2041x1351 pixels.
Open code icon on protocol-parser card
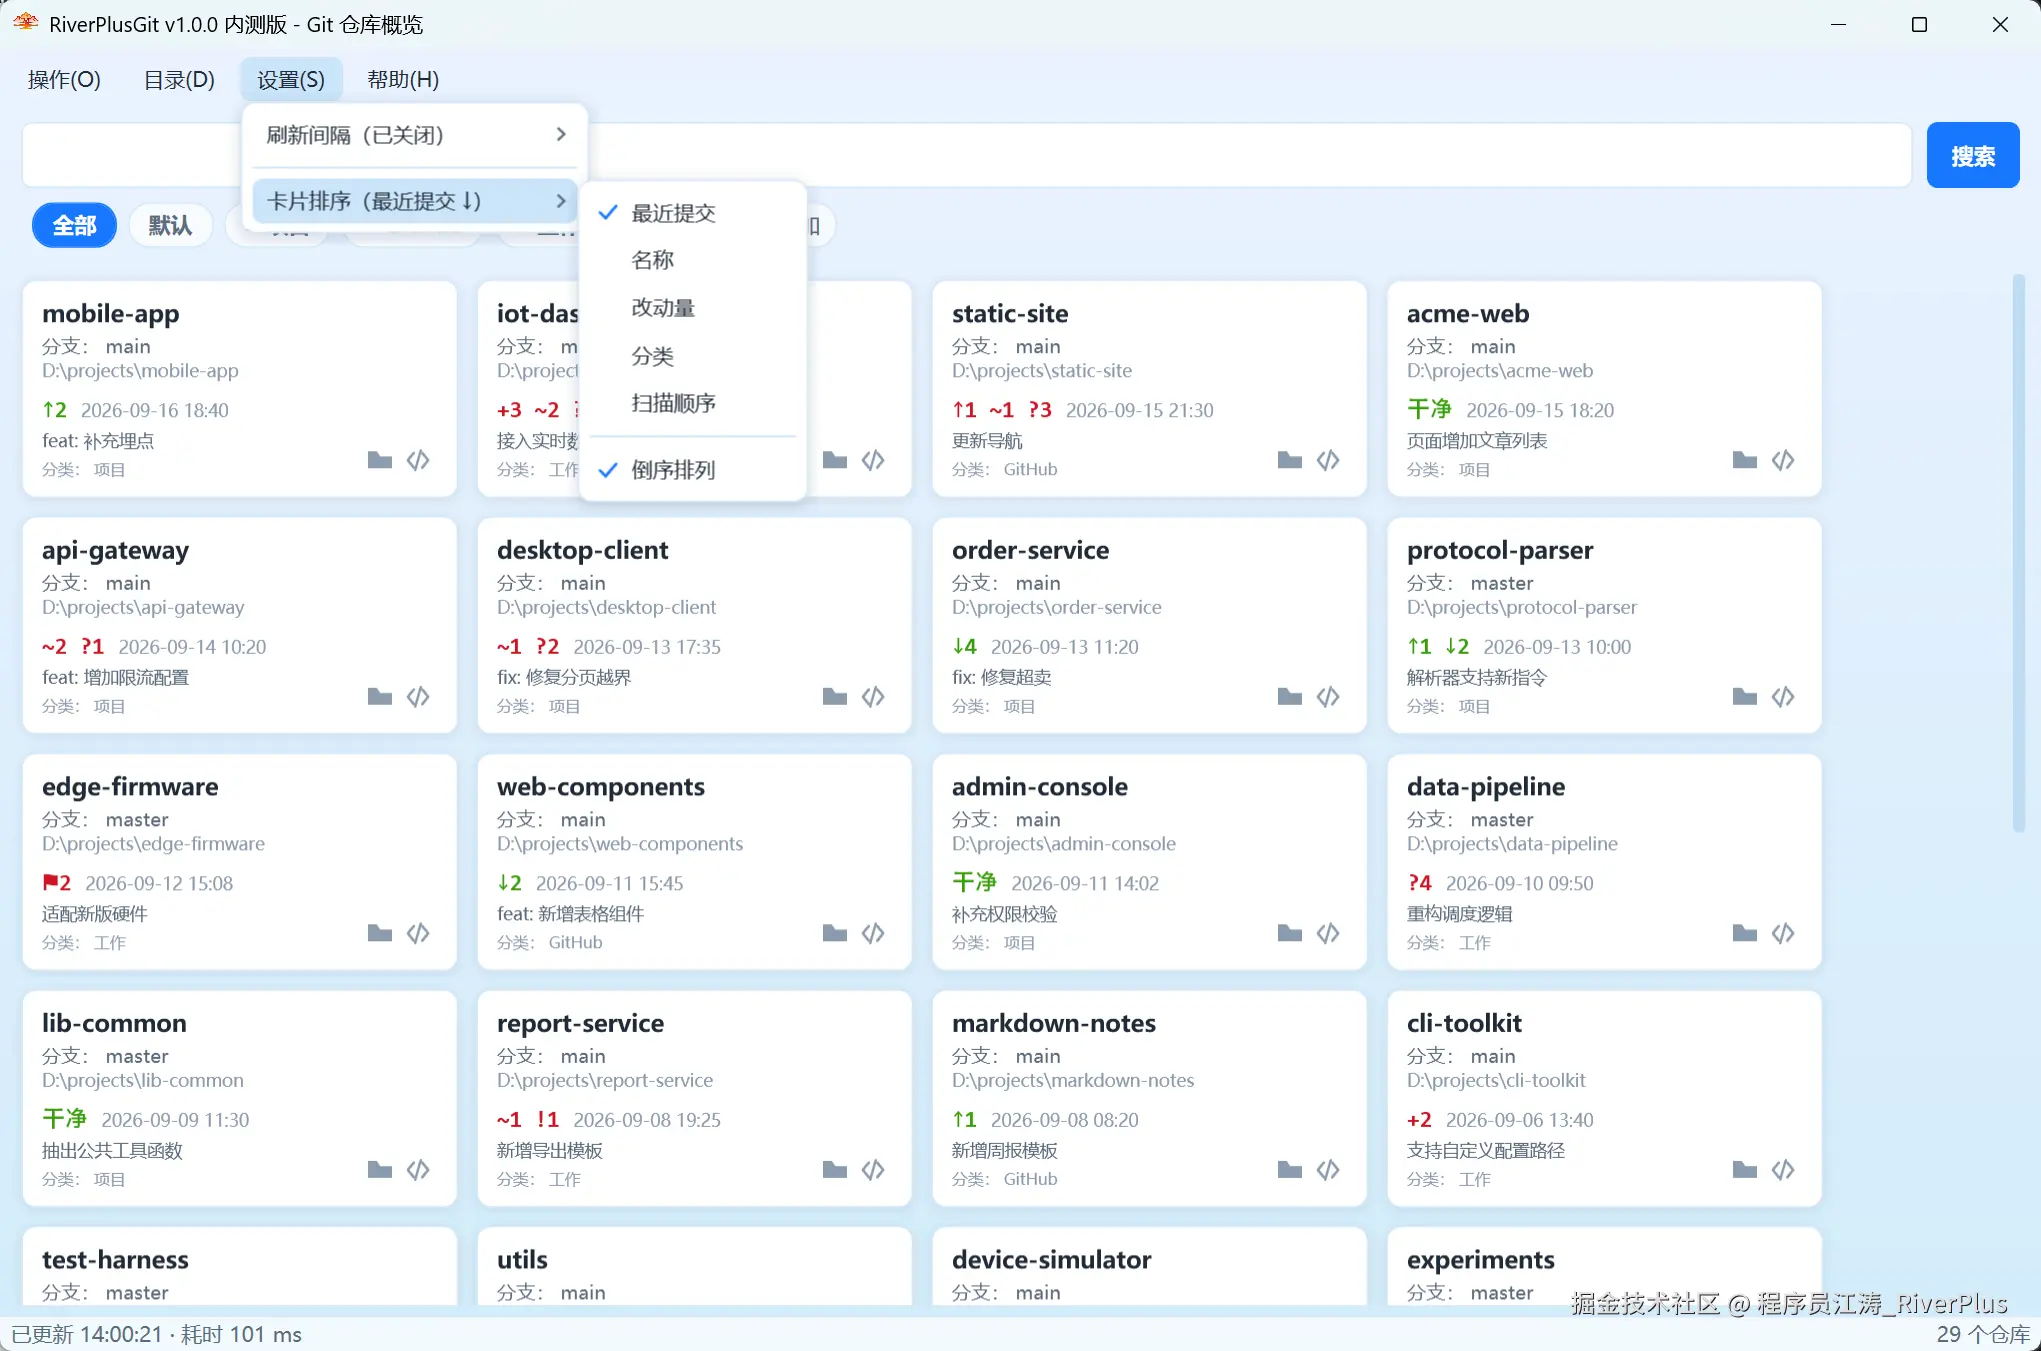pyautogui.click(x=1783, y=697)
